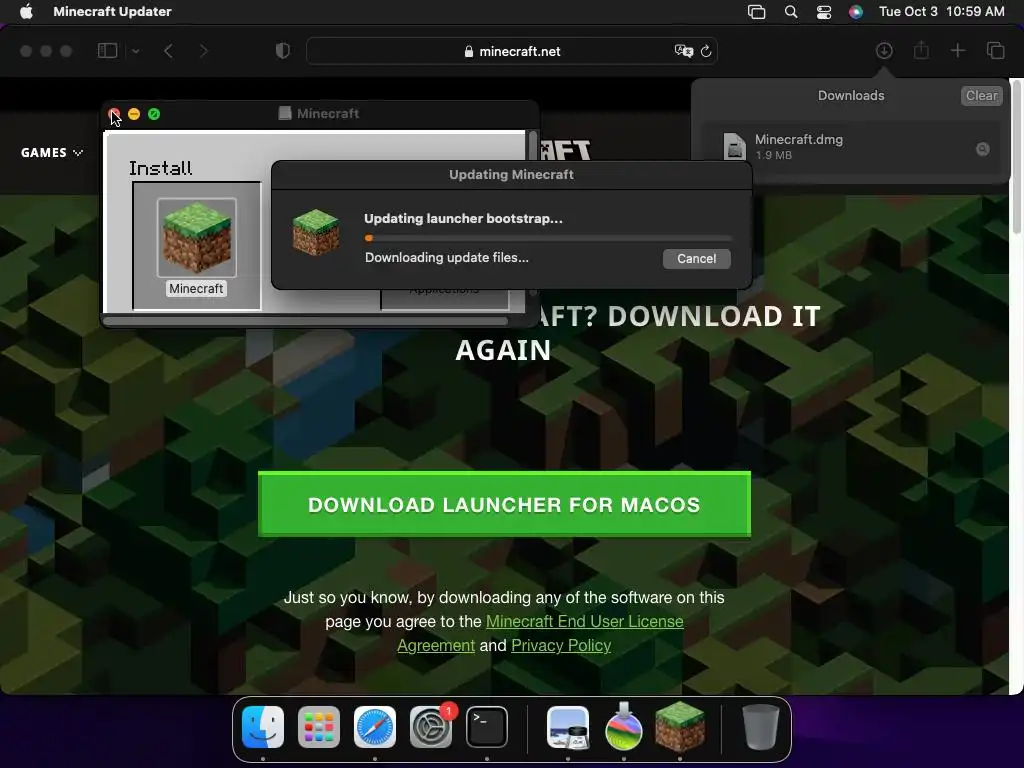Open Preview from the Dock
Viewport: 1024px width, 768px height.
click(x=568, y=727)
